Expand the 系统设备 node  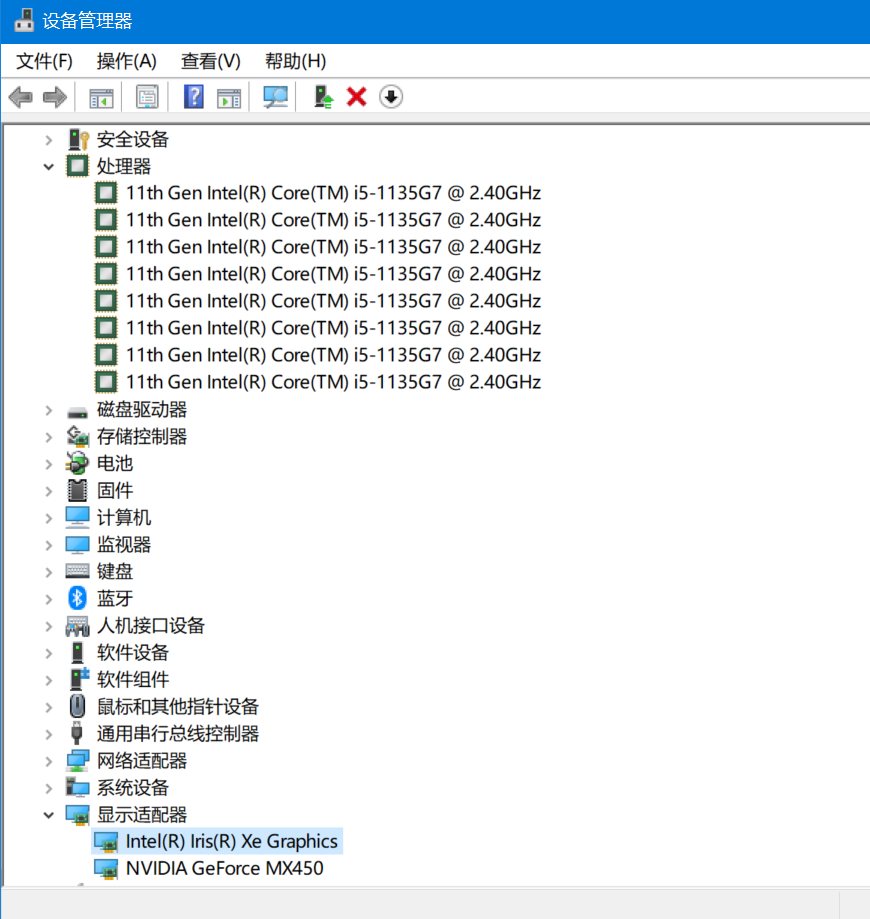pos(49,788)
